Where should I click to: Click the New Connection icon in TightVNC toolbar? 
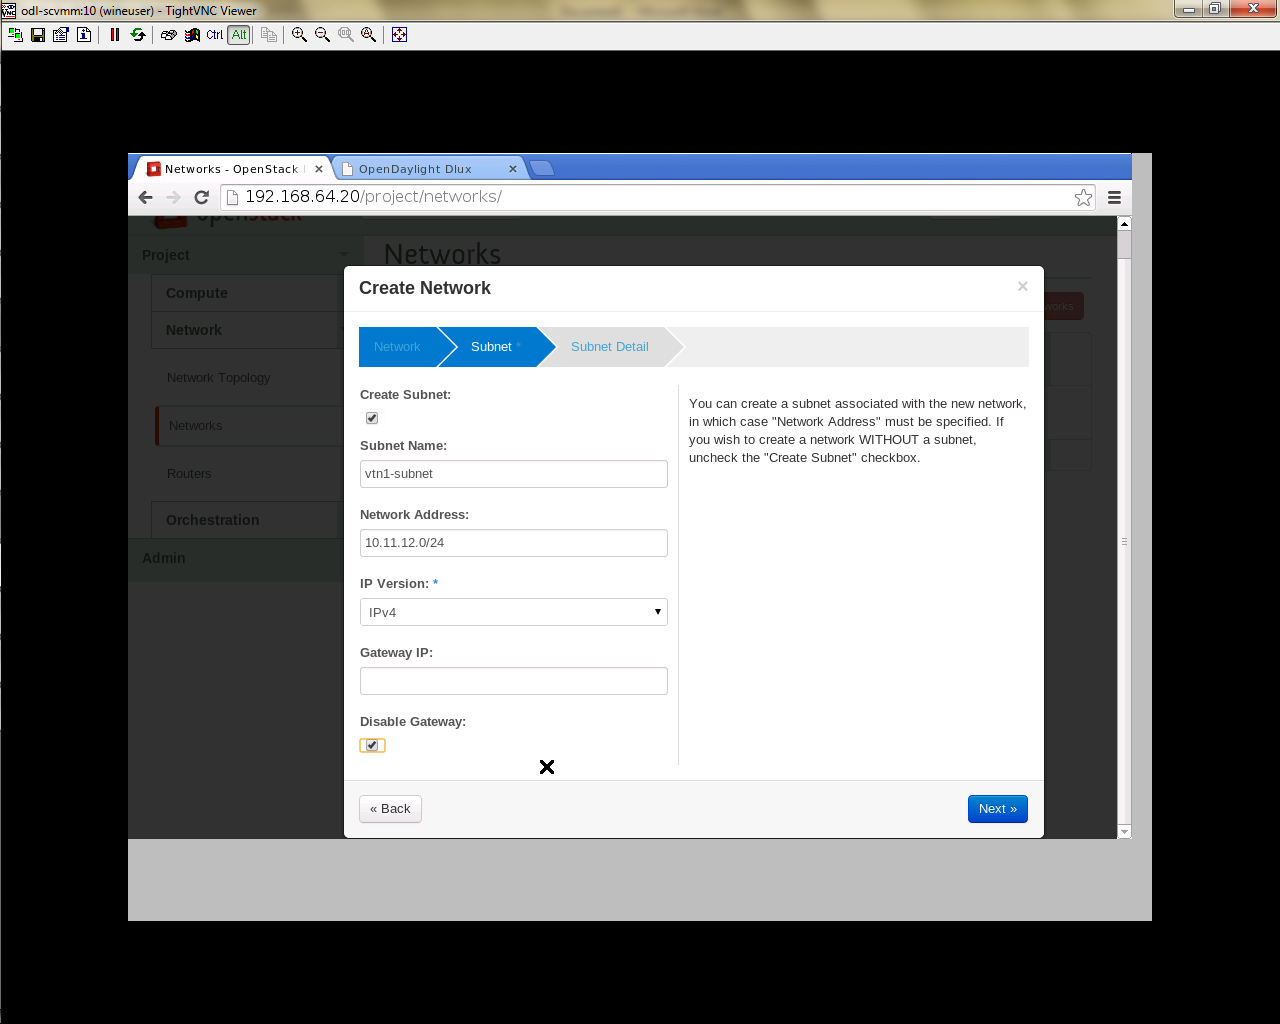[x=15, y=35]
